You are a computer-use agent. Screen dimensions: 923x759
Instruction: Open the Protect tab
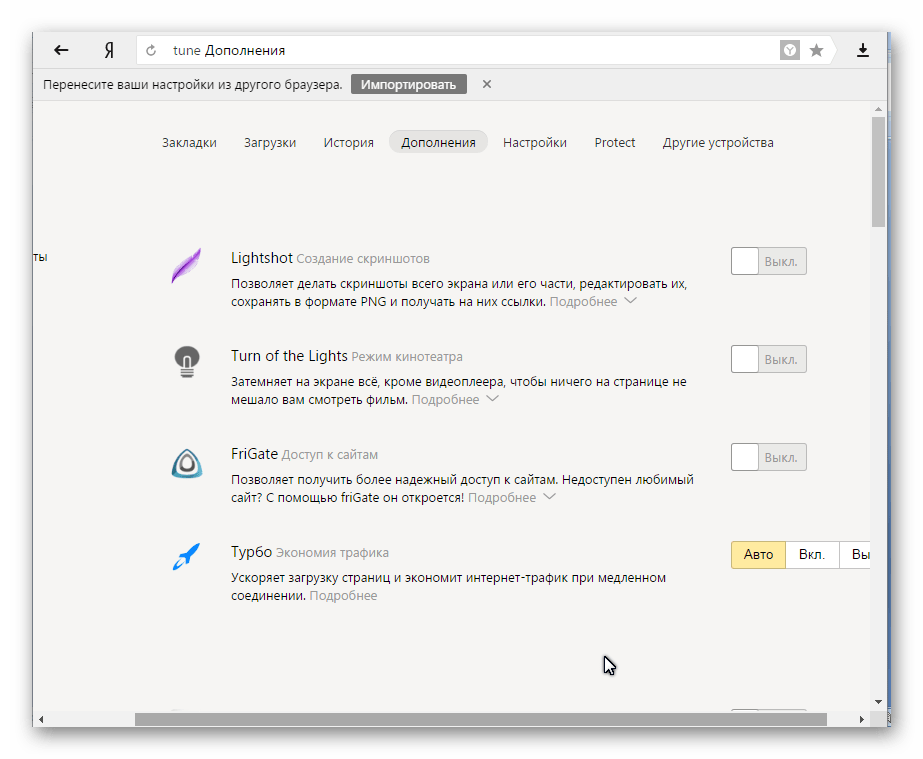615,142
